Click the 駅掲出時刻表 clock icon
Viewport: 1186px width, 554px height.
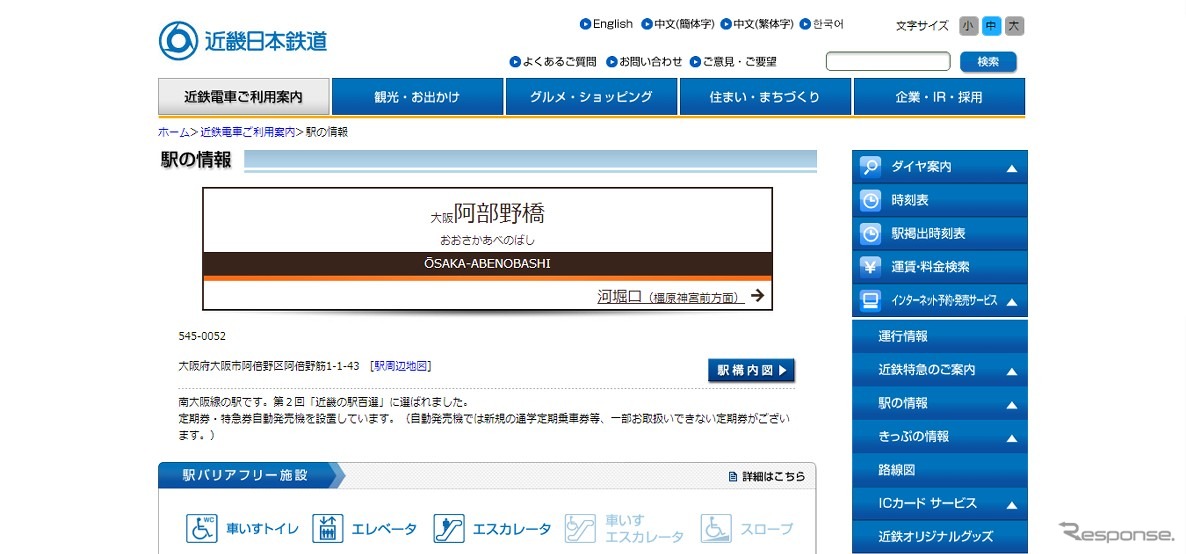pyautogui.click(x=871, y=233)
